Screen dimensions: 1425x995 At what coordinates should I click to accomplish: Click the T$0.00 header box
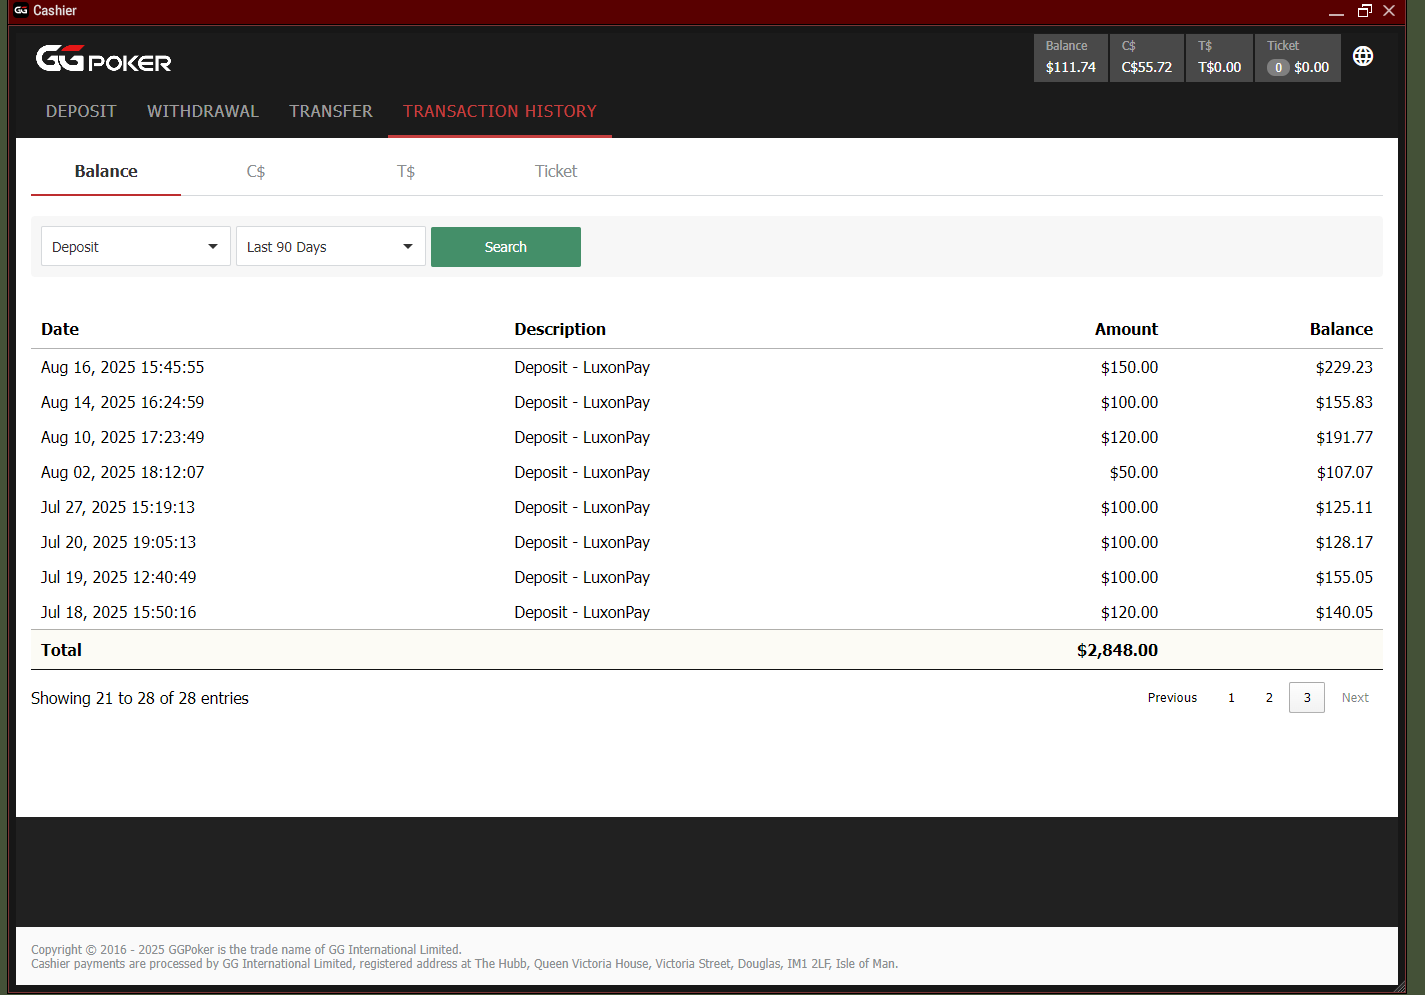pos(1220,58)
